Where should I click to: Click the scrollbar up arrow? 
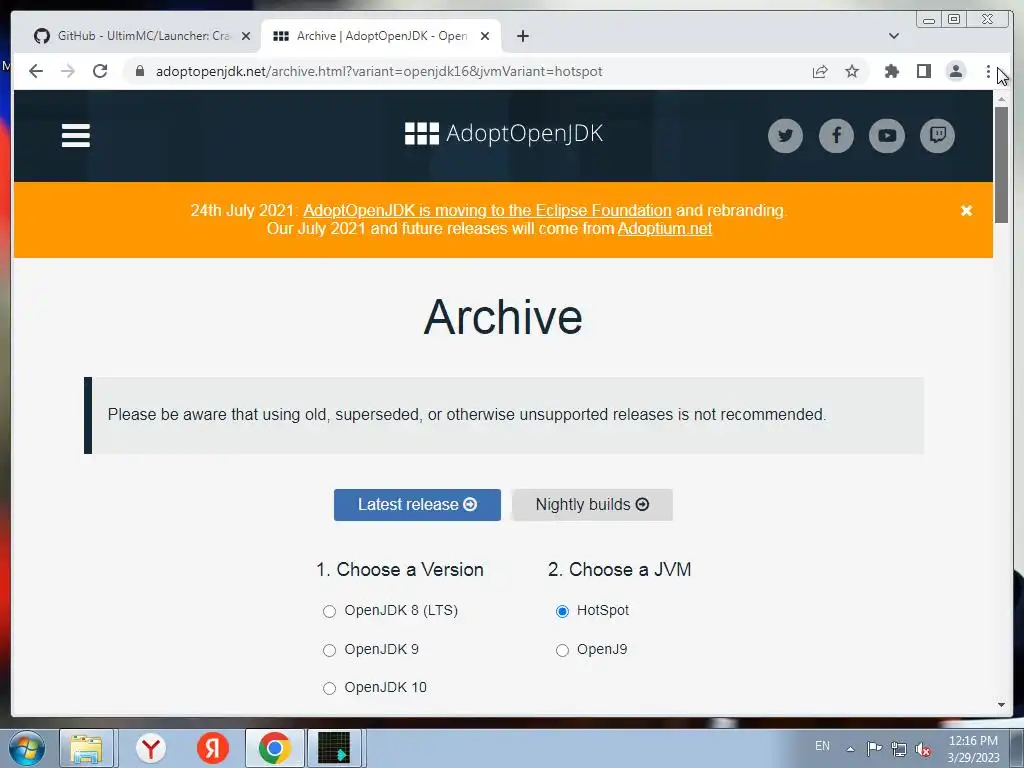(1001, 99)
